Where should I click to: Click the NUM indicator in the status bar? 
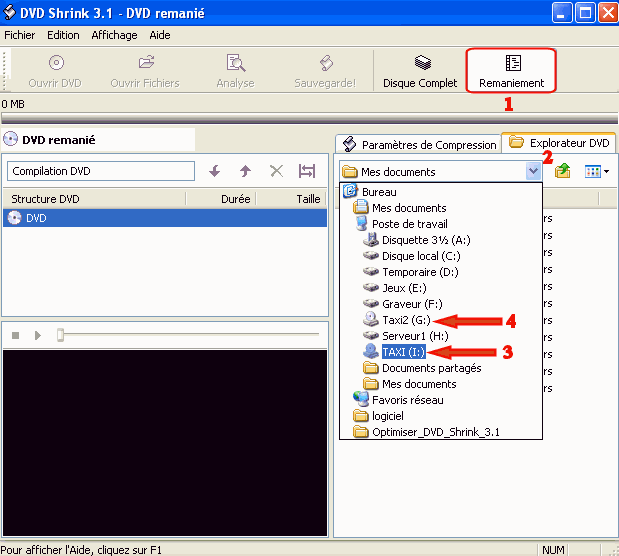click(553, 550)
